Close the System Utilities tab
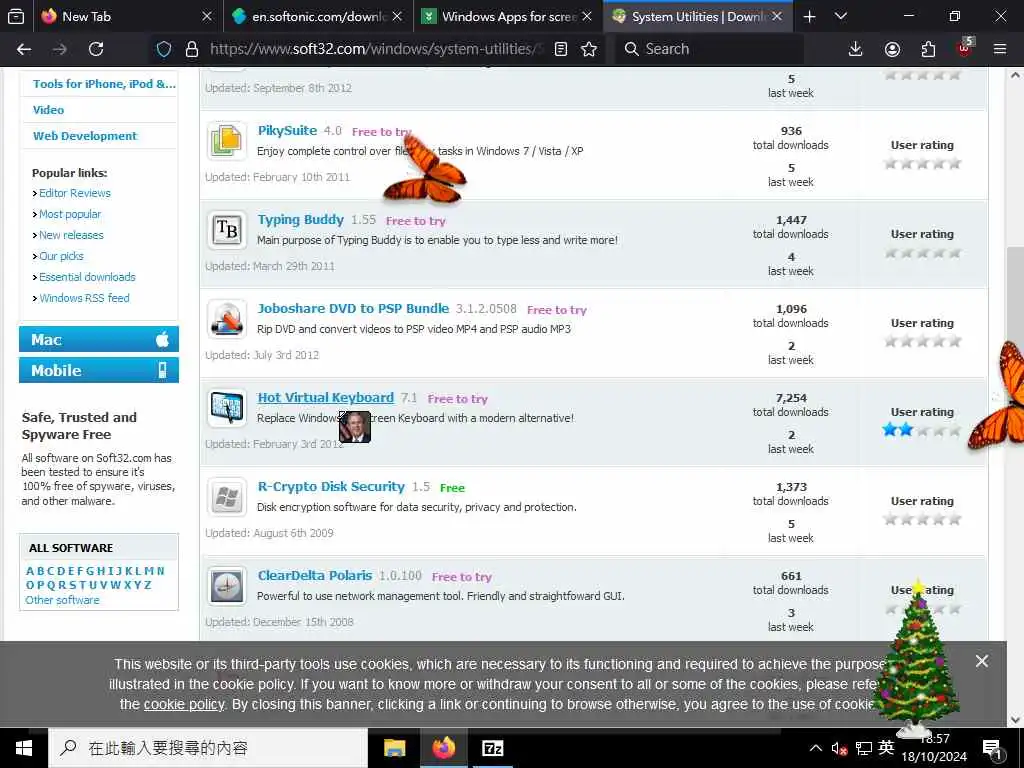 point(777,16)
